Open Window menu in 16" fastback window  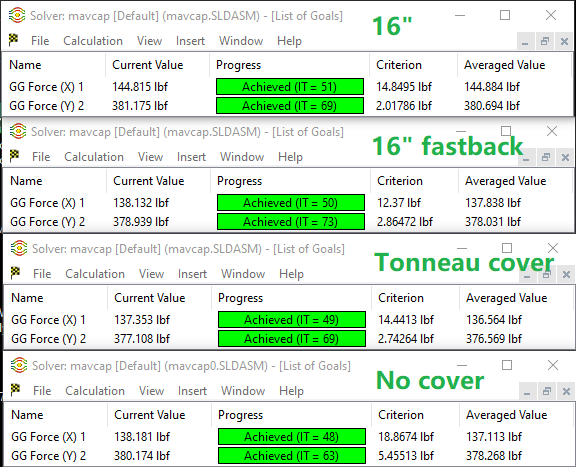coord(242,157)
